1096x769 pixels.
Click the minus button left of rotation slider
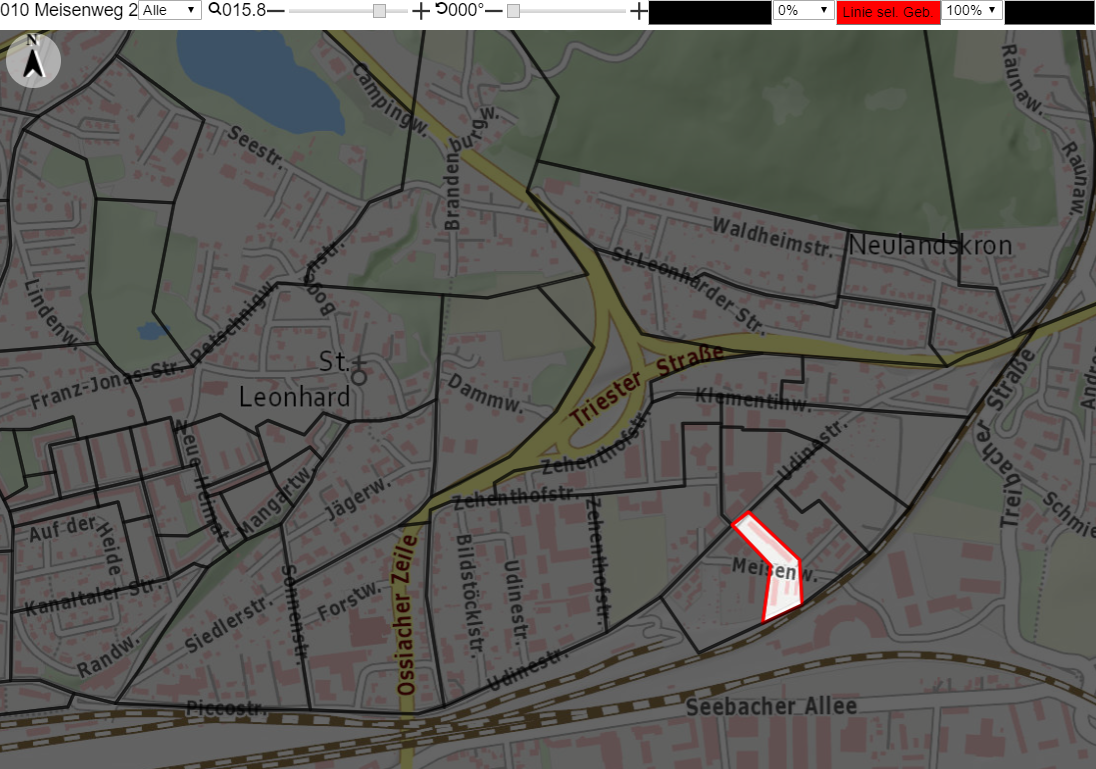494,10
